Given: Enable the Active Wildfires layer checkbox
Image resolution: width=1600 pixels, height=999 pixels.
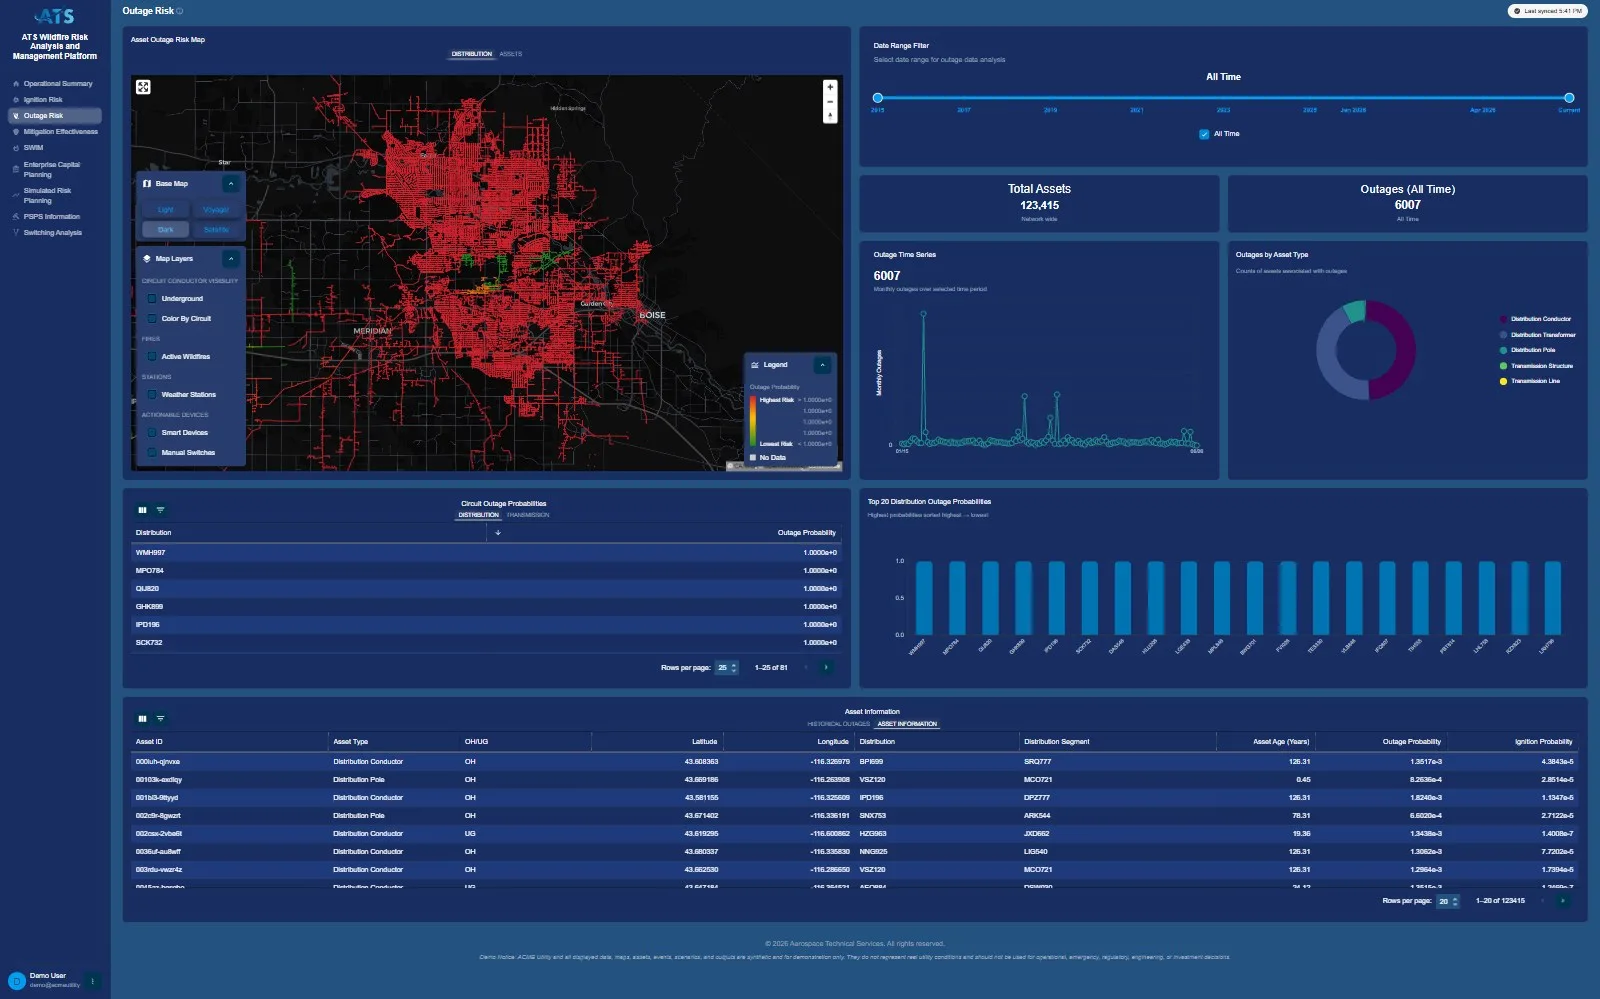Looking at the screenshot, I should point(152,357).
